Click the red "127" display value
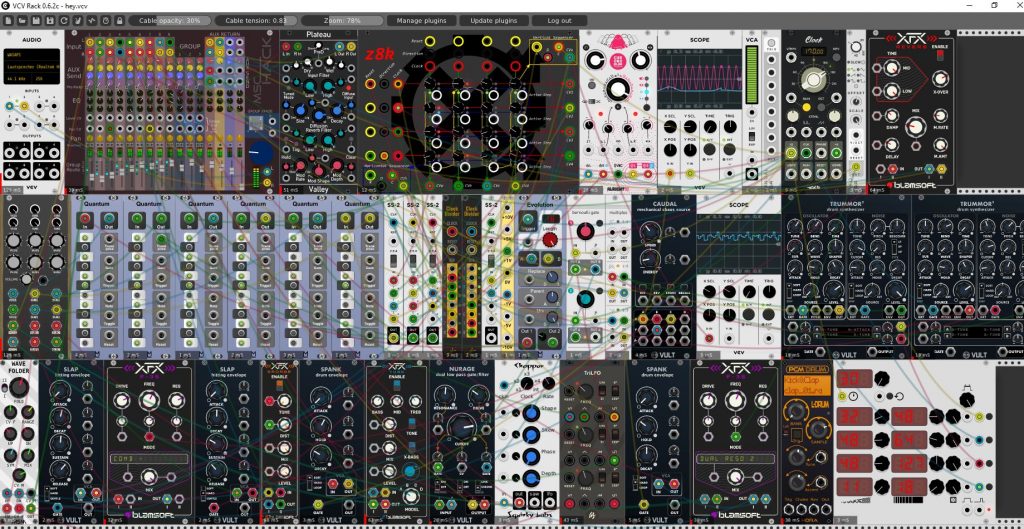Image resolution: width=1024 pixels, height=529 pixels. [910, 462]
